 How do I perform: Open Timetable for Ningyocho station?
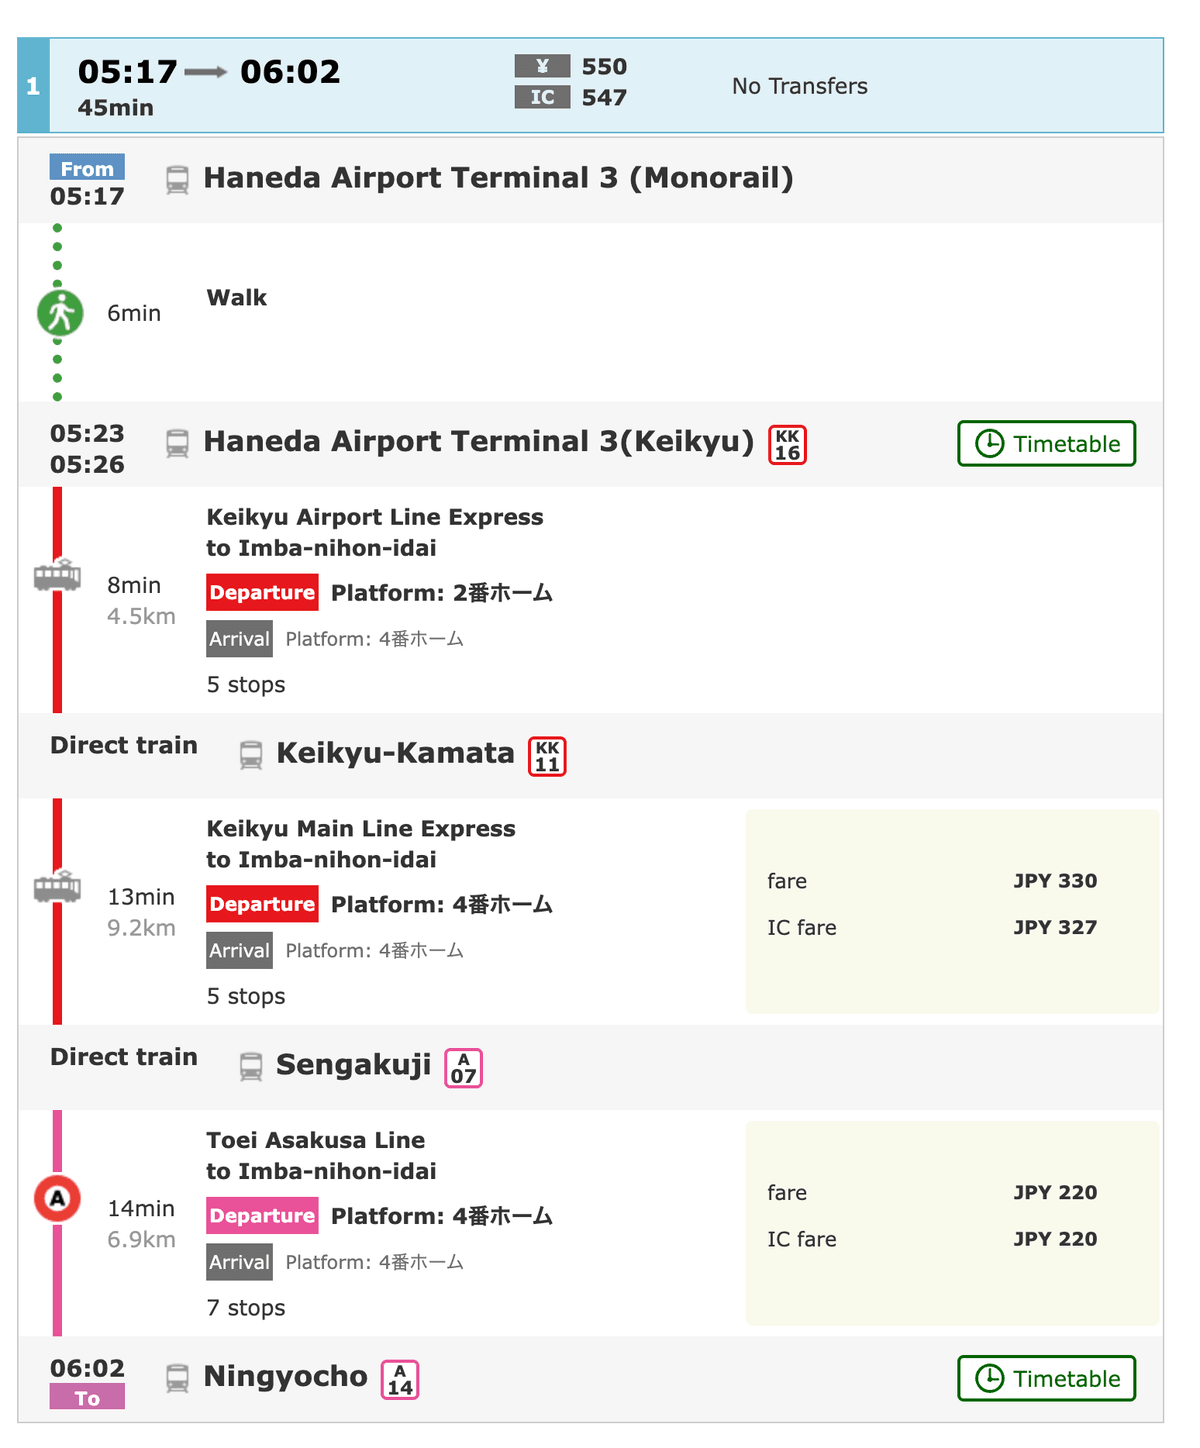pyautogui.click(x=1046, y=1379)
